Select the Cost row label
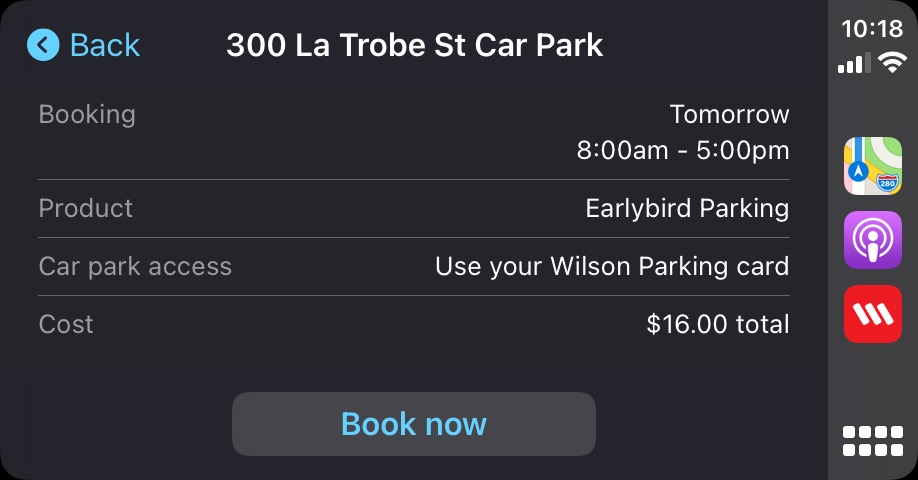This screenshot has width=918, height=480. tap(66, 324)
